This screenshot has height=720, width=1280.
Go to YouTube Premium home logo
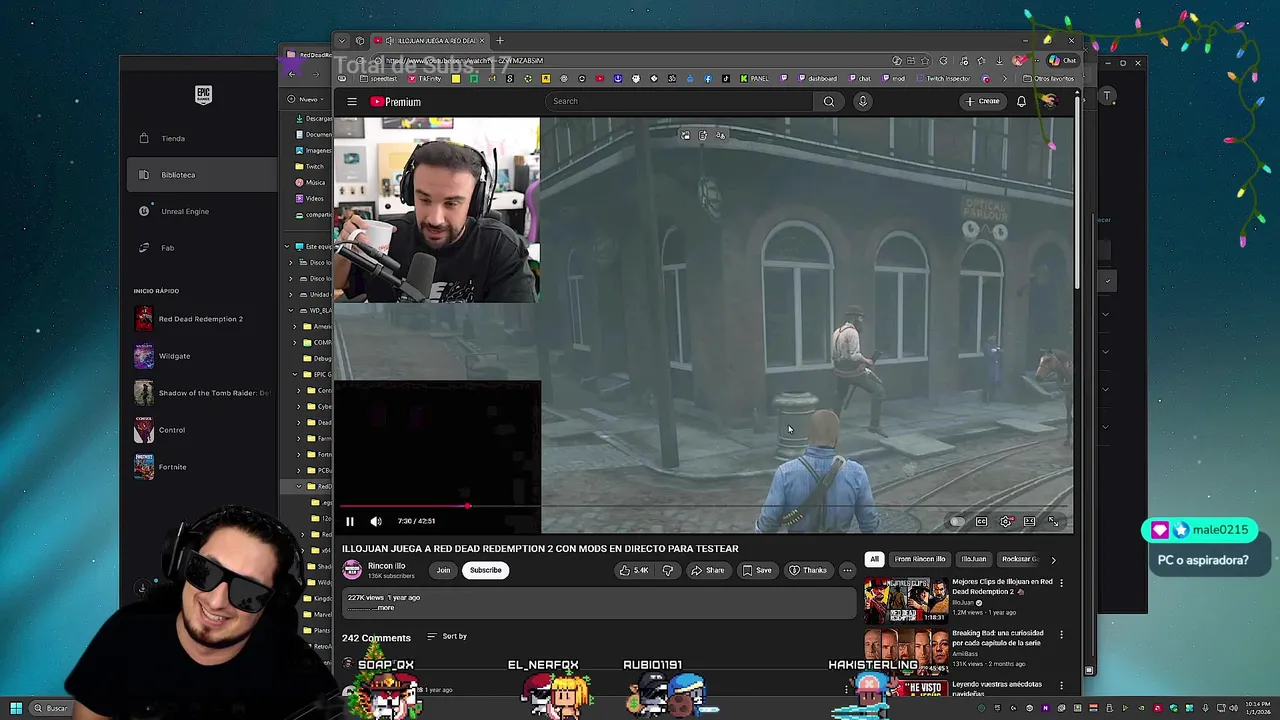pos(396,101)
